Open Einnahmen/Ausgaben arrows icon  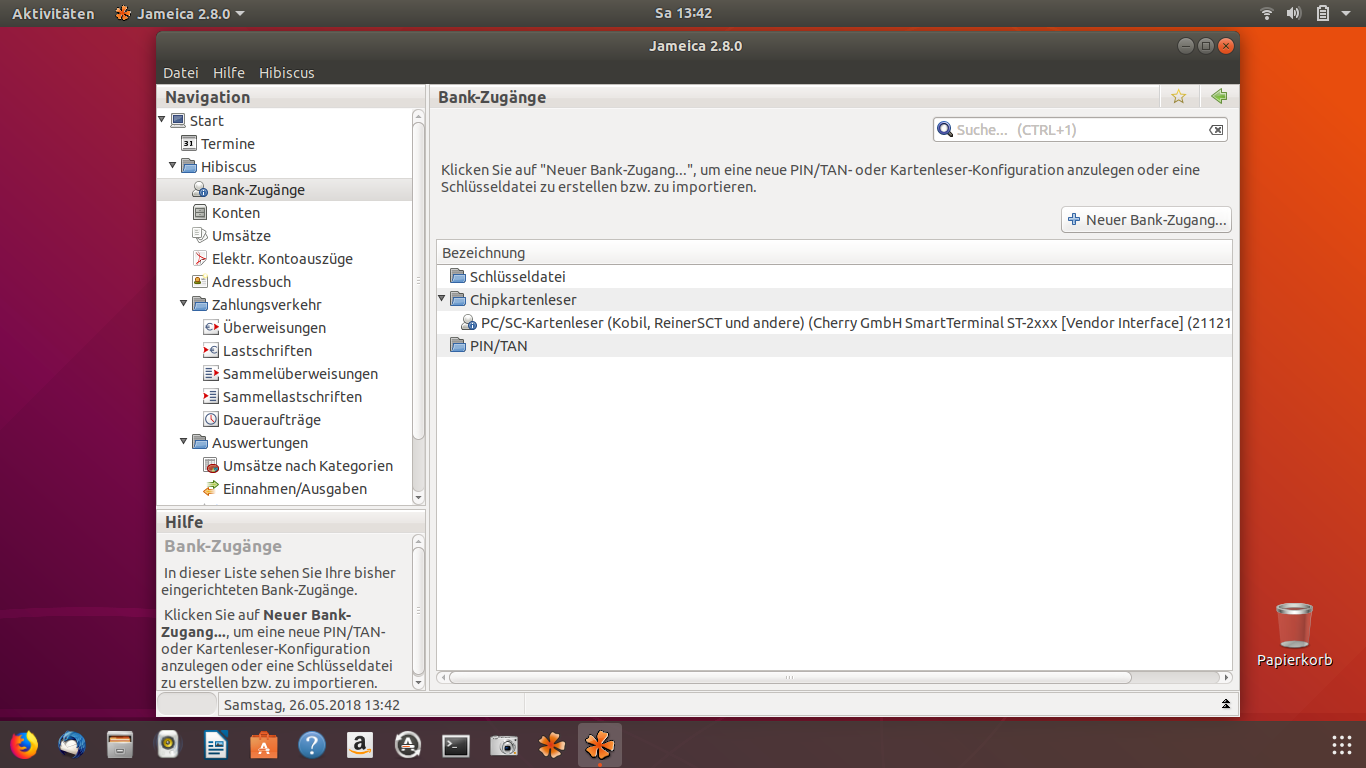211,488
